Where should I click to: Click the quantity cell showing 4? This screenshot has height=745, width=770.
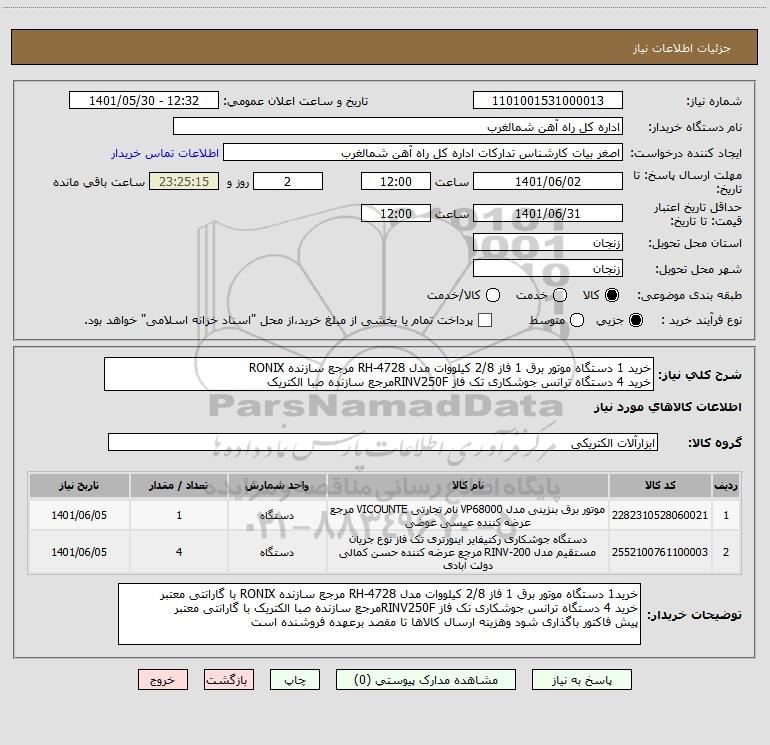[x=179, y=552]
